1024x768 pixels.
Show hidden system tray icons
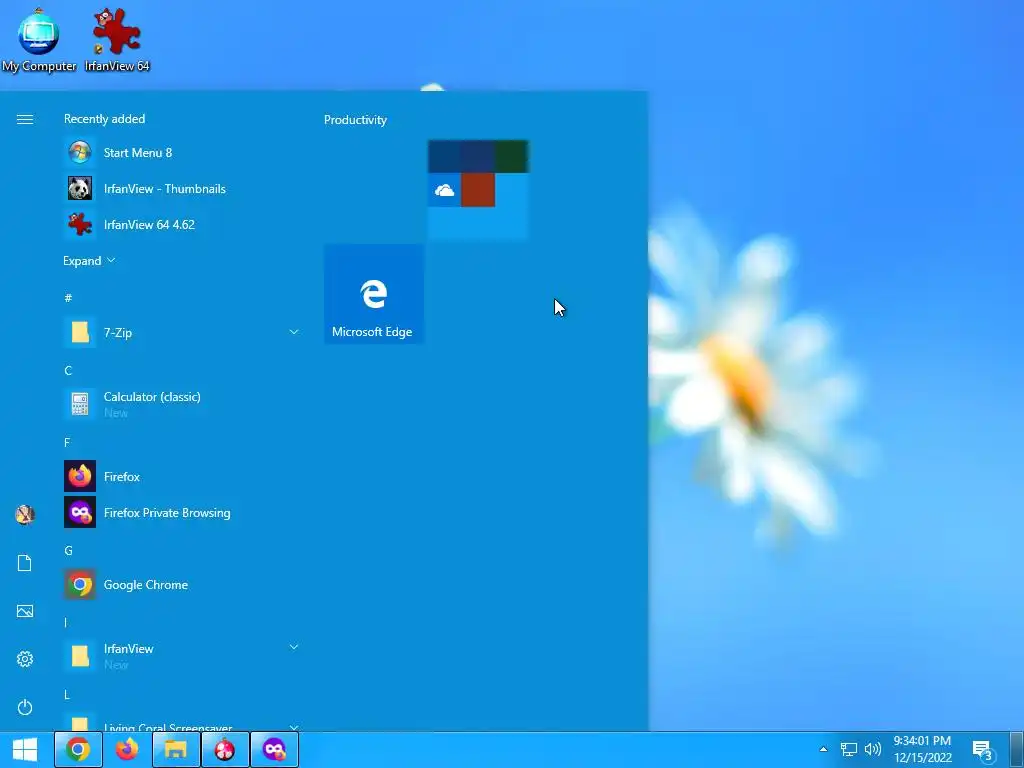click(x=824, y=749)
